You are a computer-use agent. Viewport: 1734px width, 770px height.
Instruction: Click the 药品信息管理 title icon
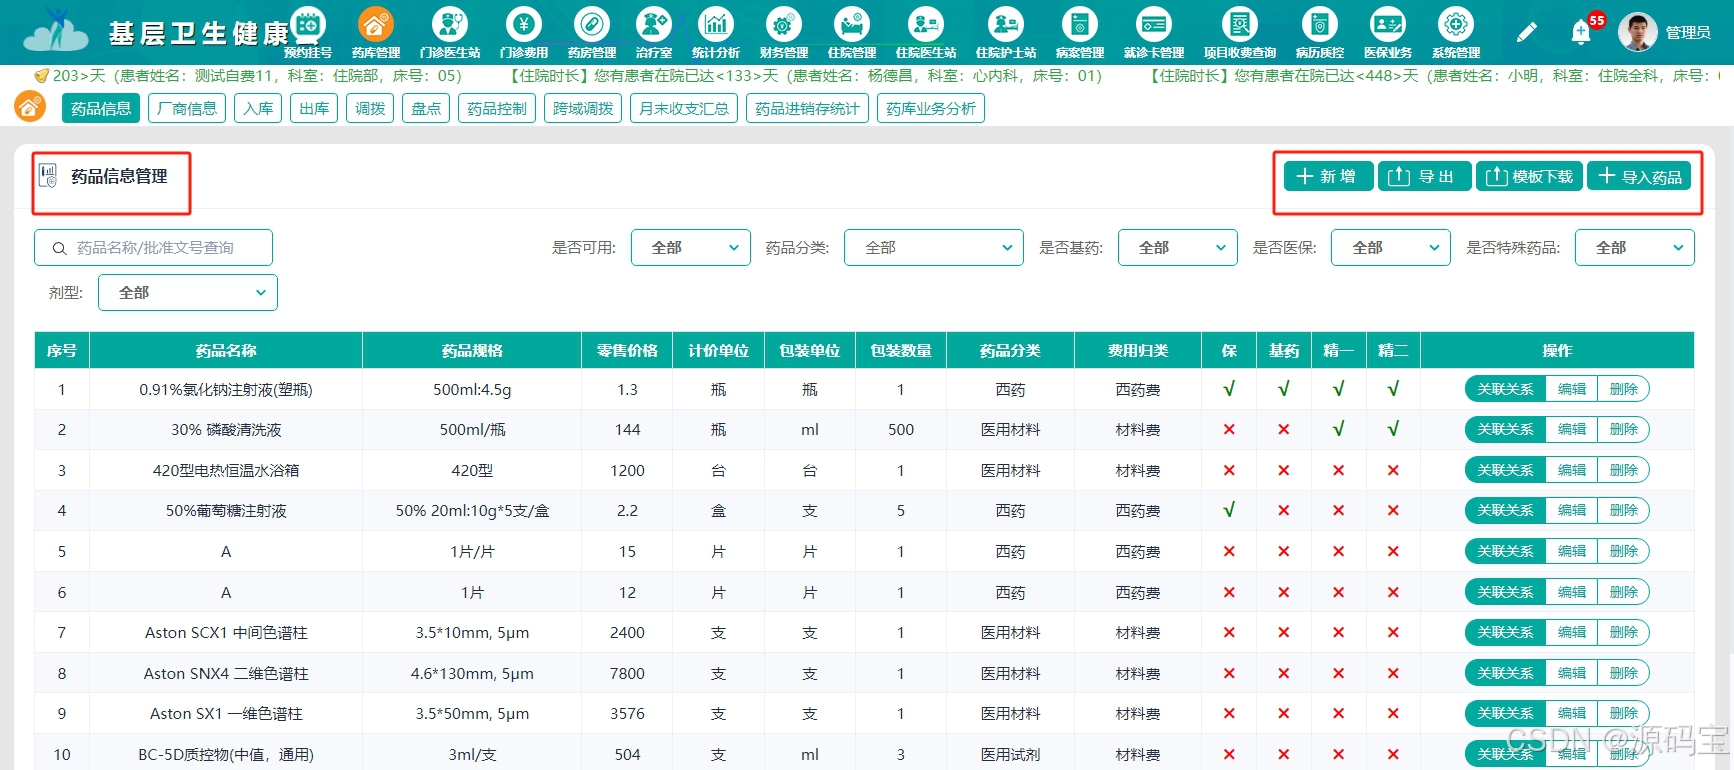coord(48,176)
